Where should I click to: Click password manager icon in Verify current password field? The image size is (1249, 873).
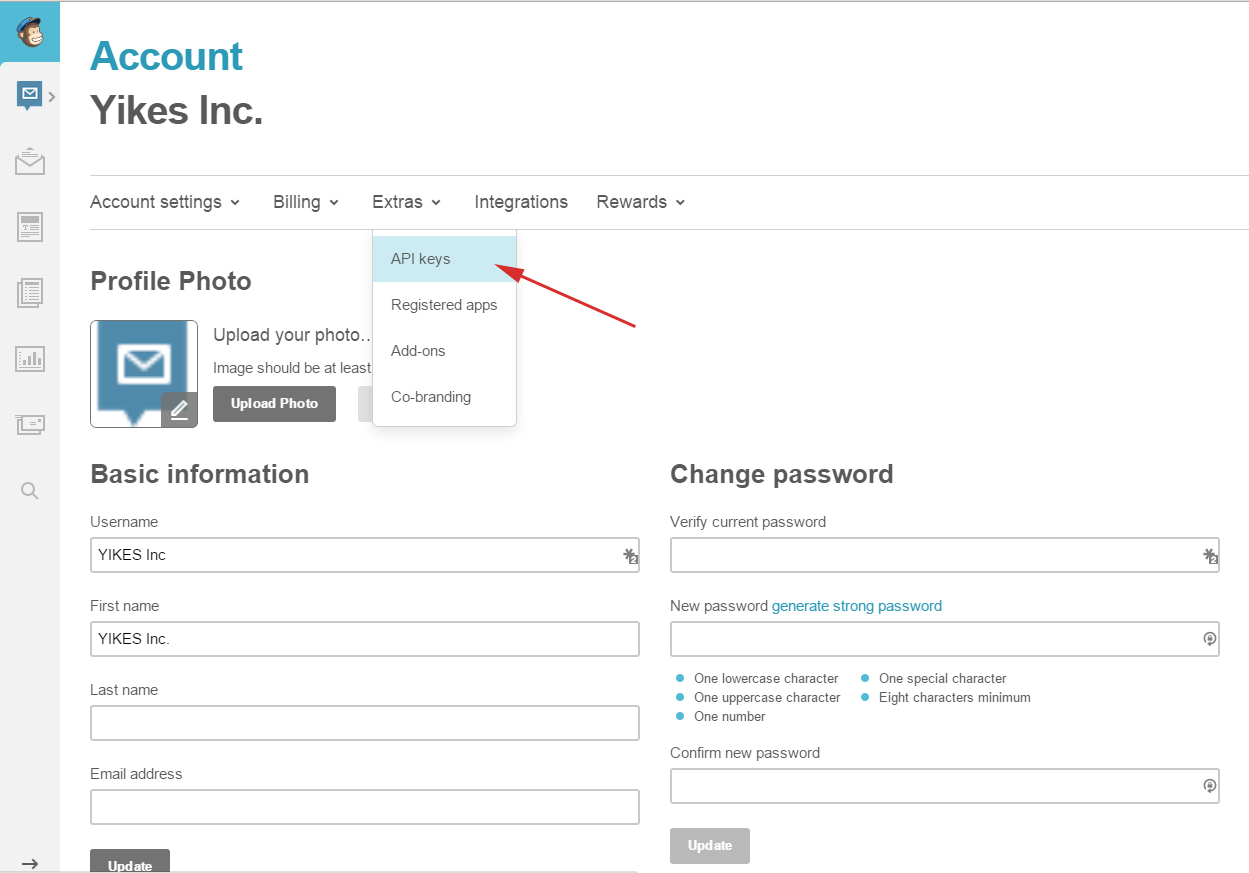coord(1210,555)
